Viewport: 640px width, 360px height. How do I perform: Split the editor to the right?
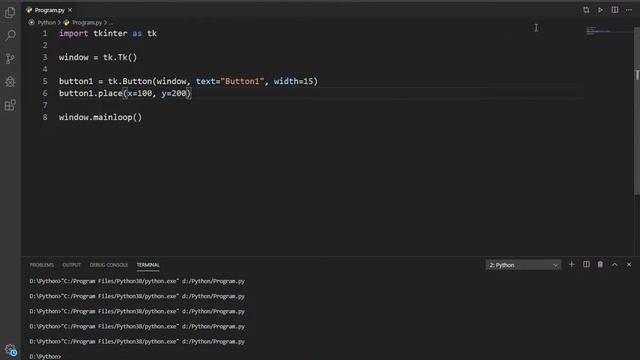[614, 10]
